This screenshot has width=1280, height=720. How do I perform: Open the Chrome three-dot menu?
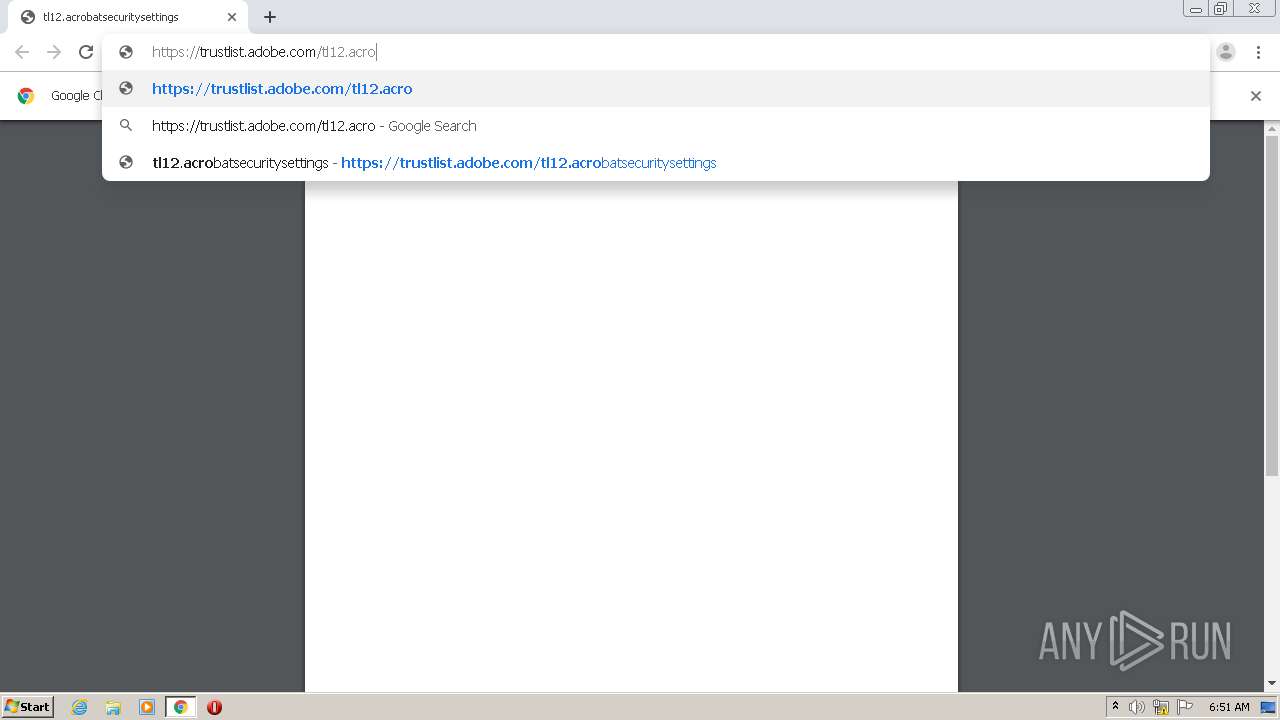pyautogui.click(x=1258, y=52)
